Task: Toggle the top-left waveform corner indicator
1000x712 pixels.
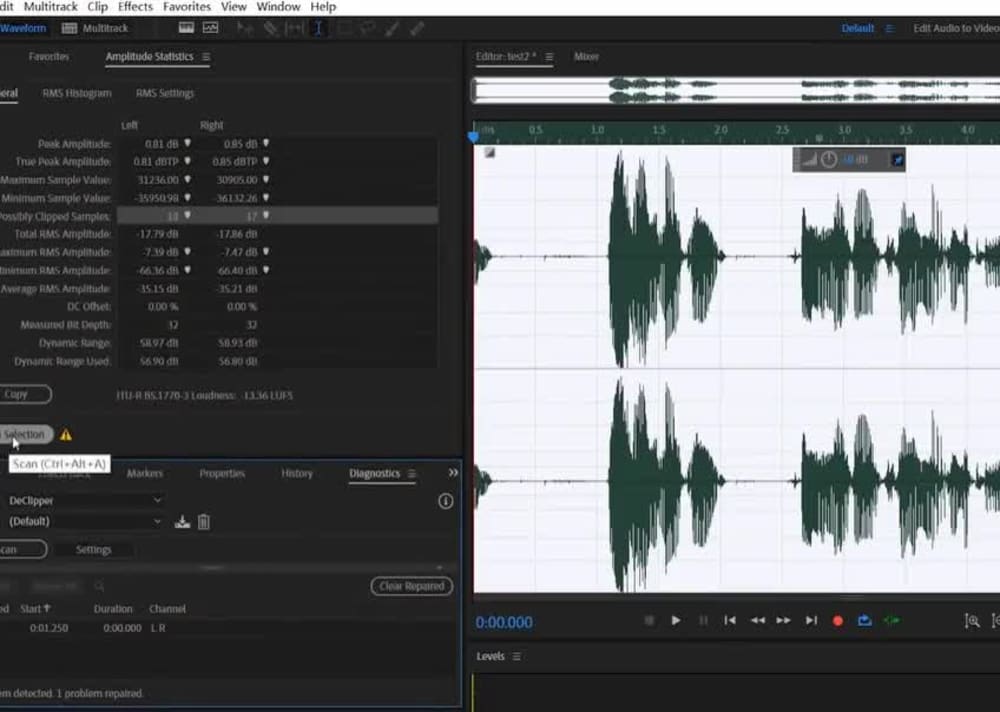Action: pyautogui.click(x=489, y=152)
